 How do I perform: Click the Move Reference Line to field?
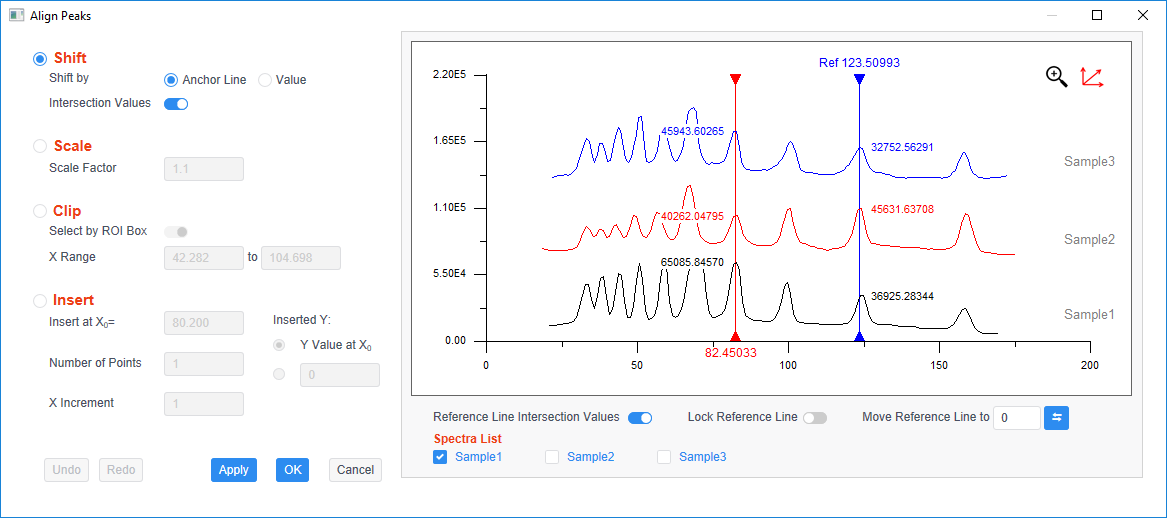[x=1017, y=418]
